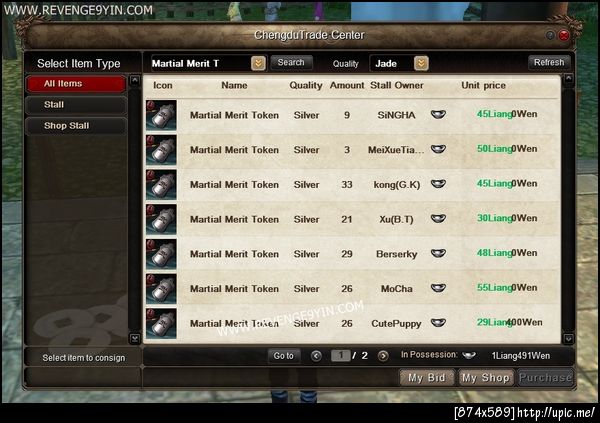Click the Refresh button
Image resolution: width=600 pixels, height=423 pixels.
[x=549, y=62]
